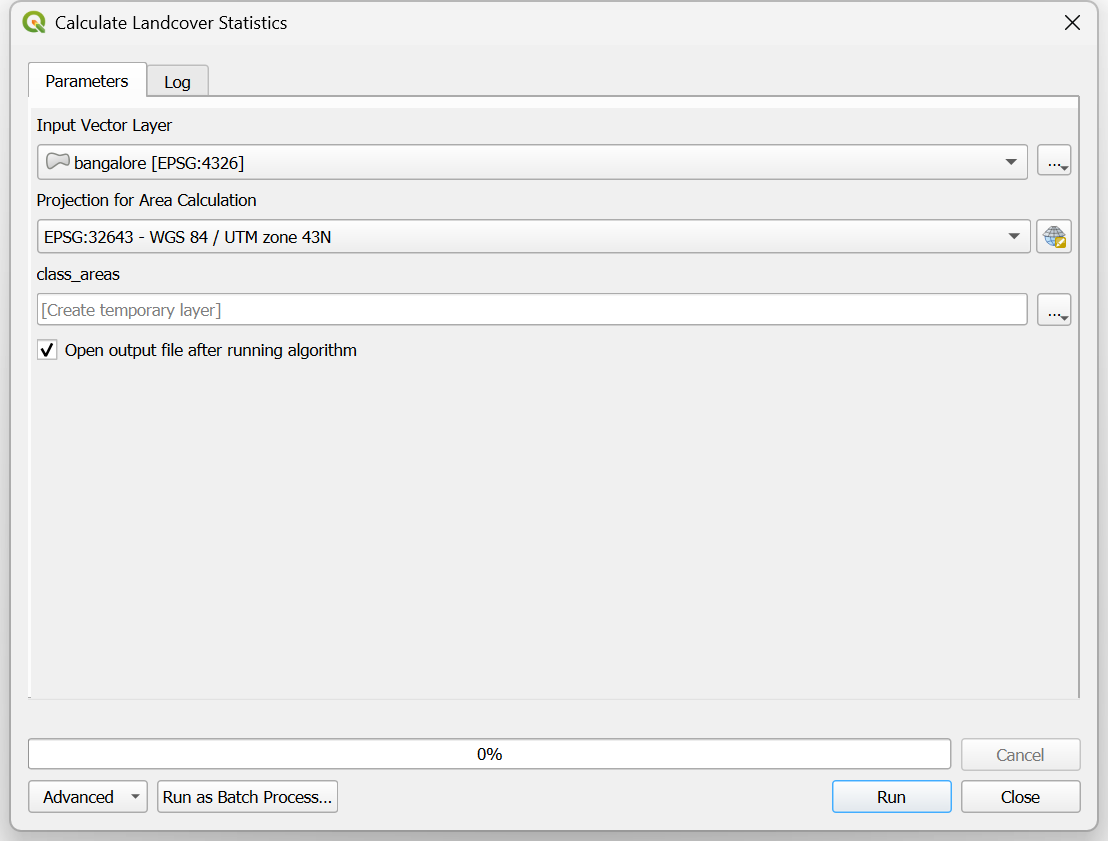1108x841 pixels.
Task: Switch to the Log tab
Action: click(177, 82)
